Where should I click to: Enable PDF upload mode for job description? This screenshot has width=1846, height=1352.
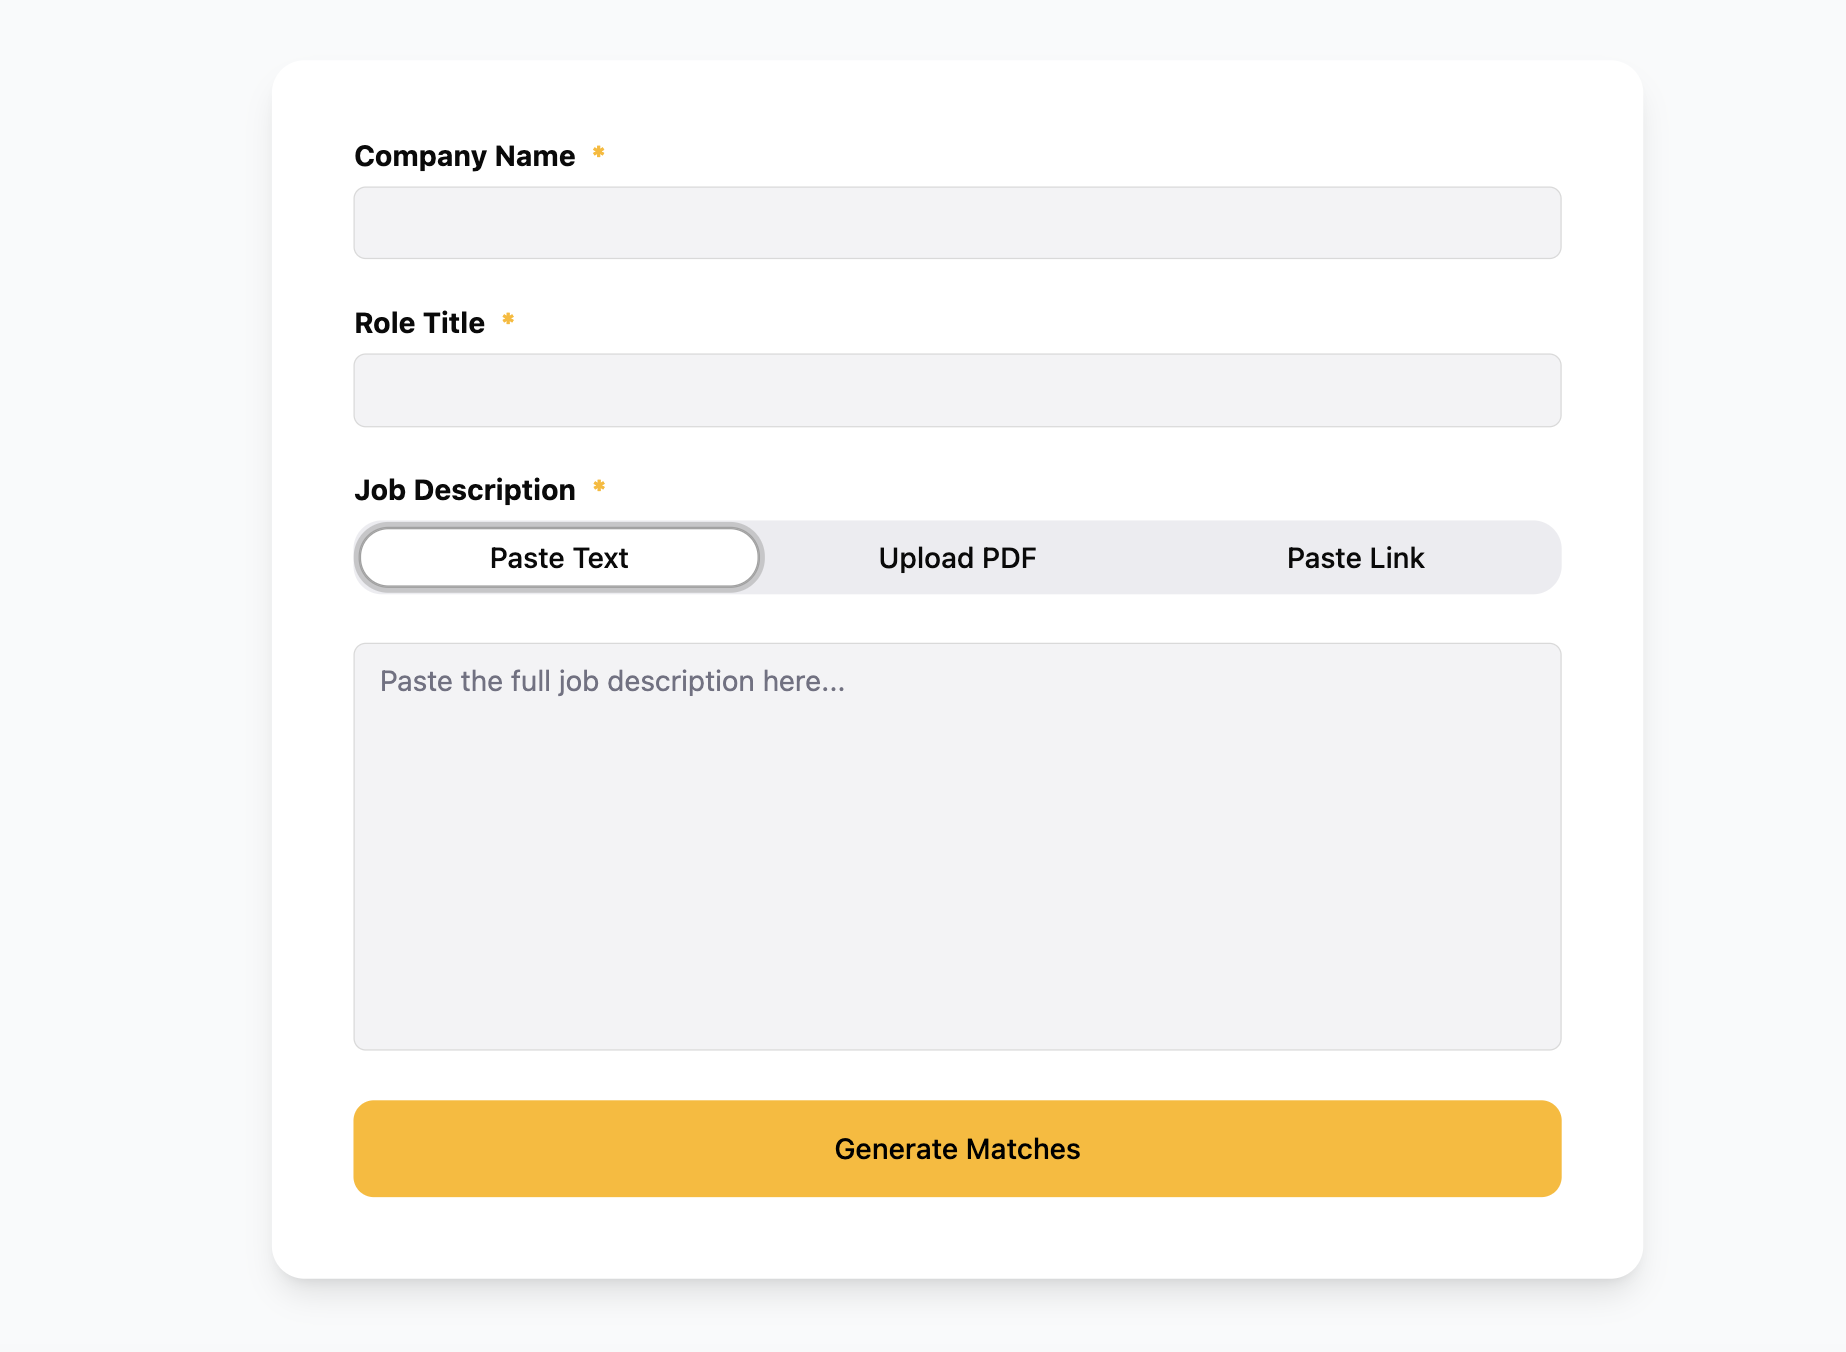click(957, 557)
